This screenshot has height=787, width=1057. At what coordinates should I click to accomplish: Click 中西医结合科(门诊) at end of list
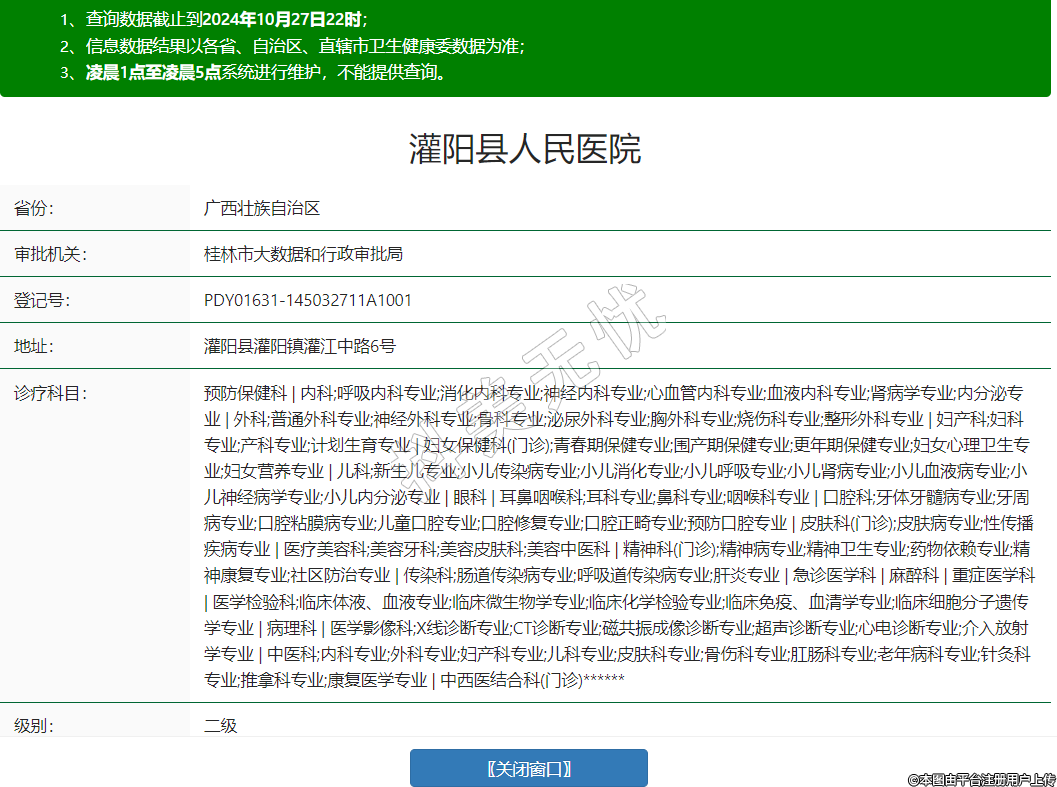(510, 680)
